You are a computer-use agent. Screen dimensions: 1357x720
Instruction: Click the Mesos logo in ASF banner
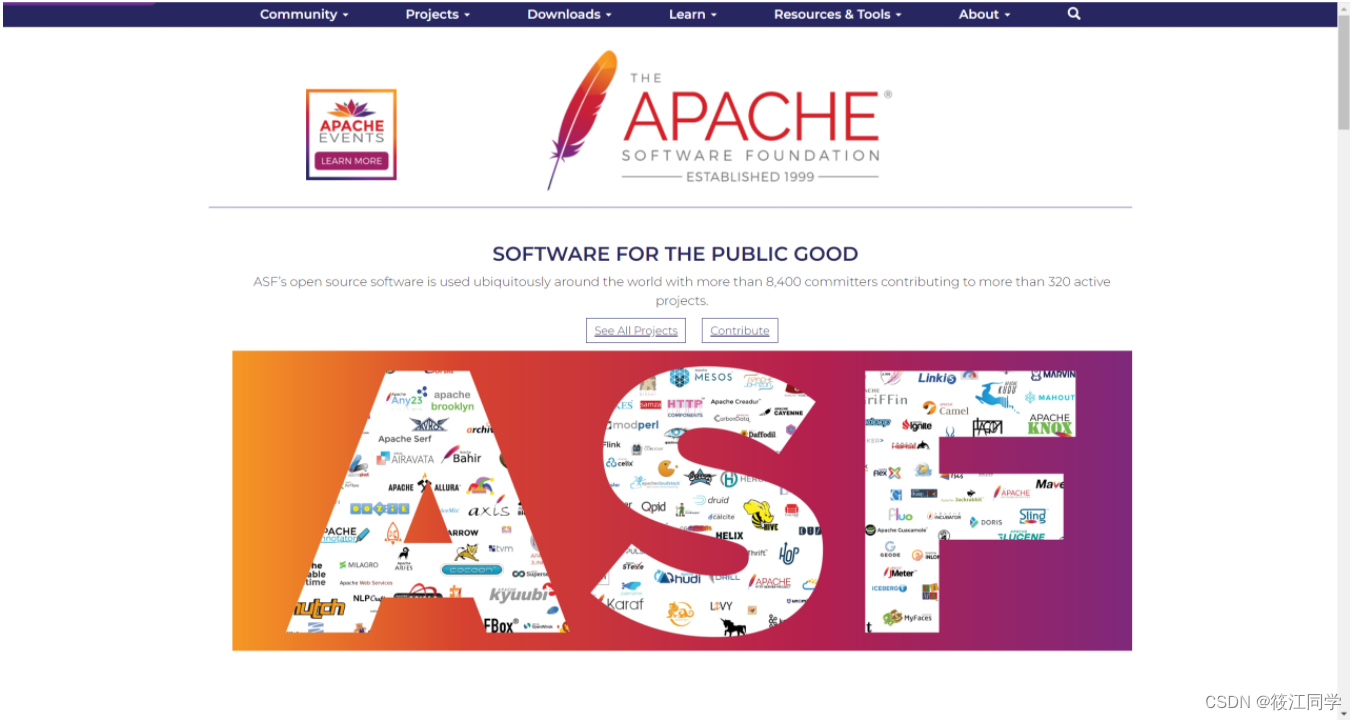point(702,377)
